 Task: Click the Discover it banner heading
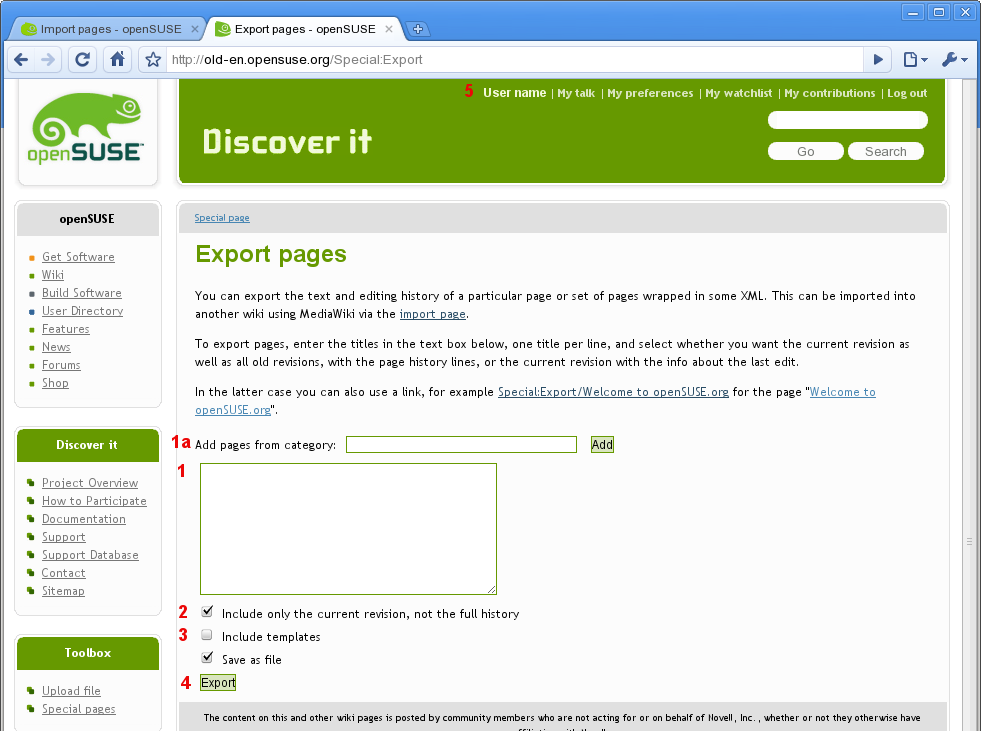point(287,141)
